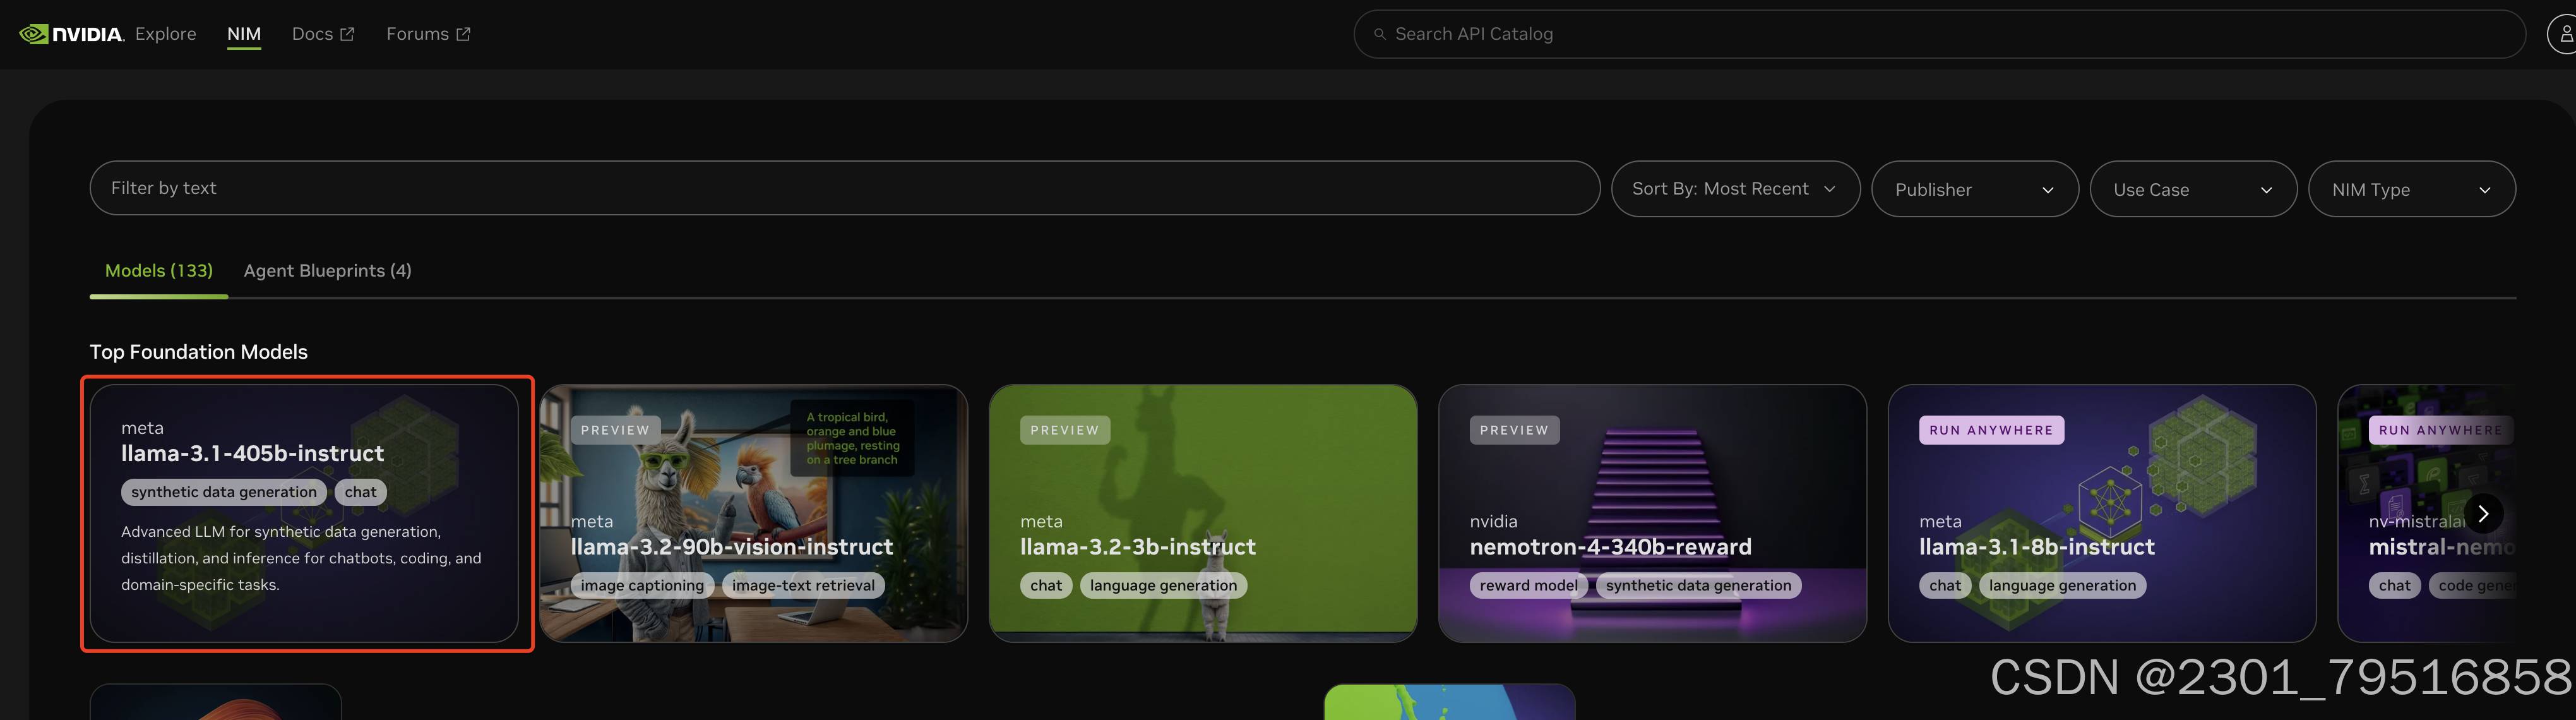Click the Top Foundation Models heading

pos(199,352)
